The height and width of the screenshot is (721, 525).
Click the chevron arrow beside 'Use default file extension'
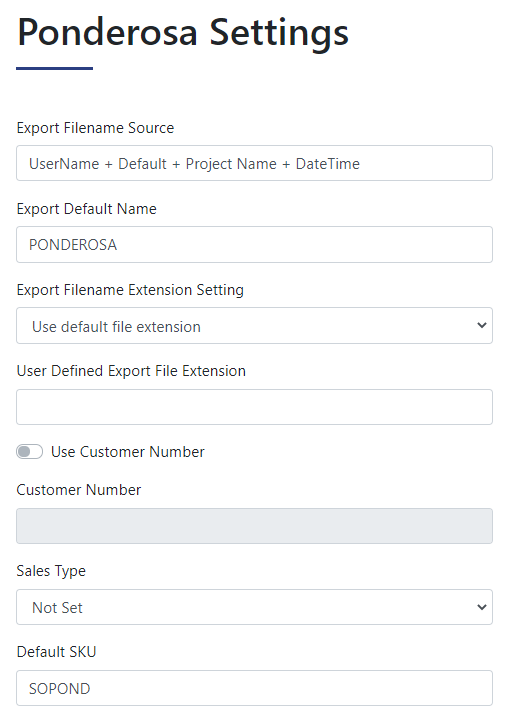point(481,326)
